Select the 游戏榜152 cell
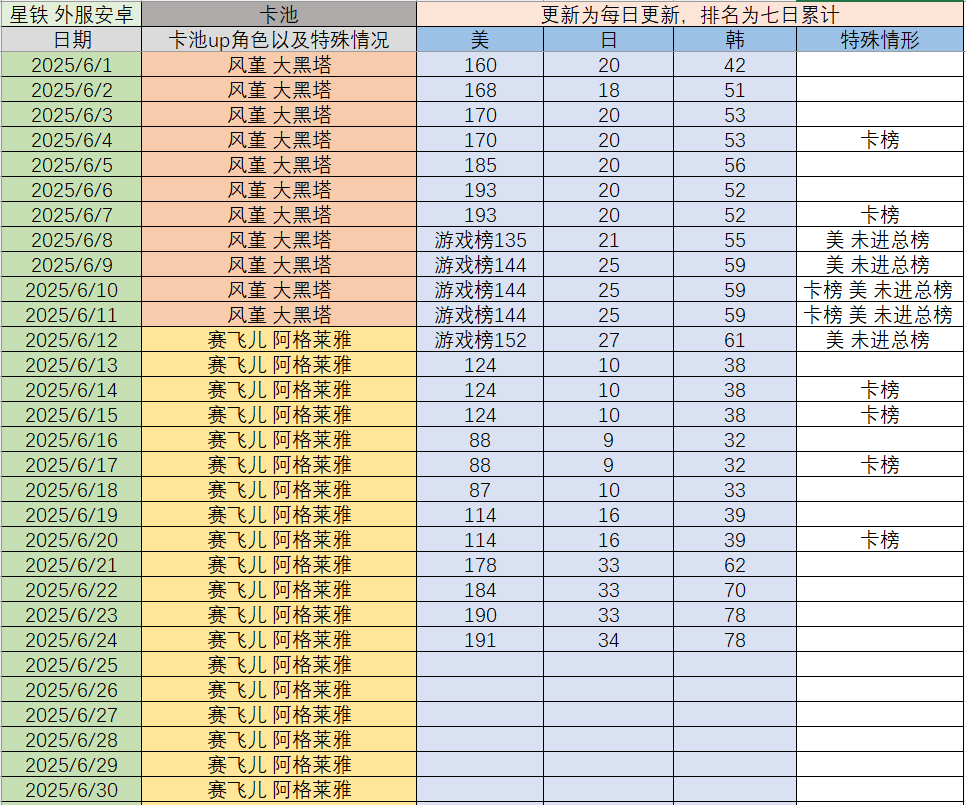The width and height of the screenshot is (966, 805). coord(480,340)
